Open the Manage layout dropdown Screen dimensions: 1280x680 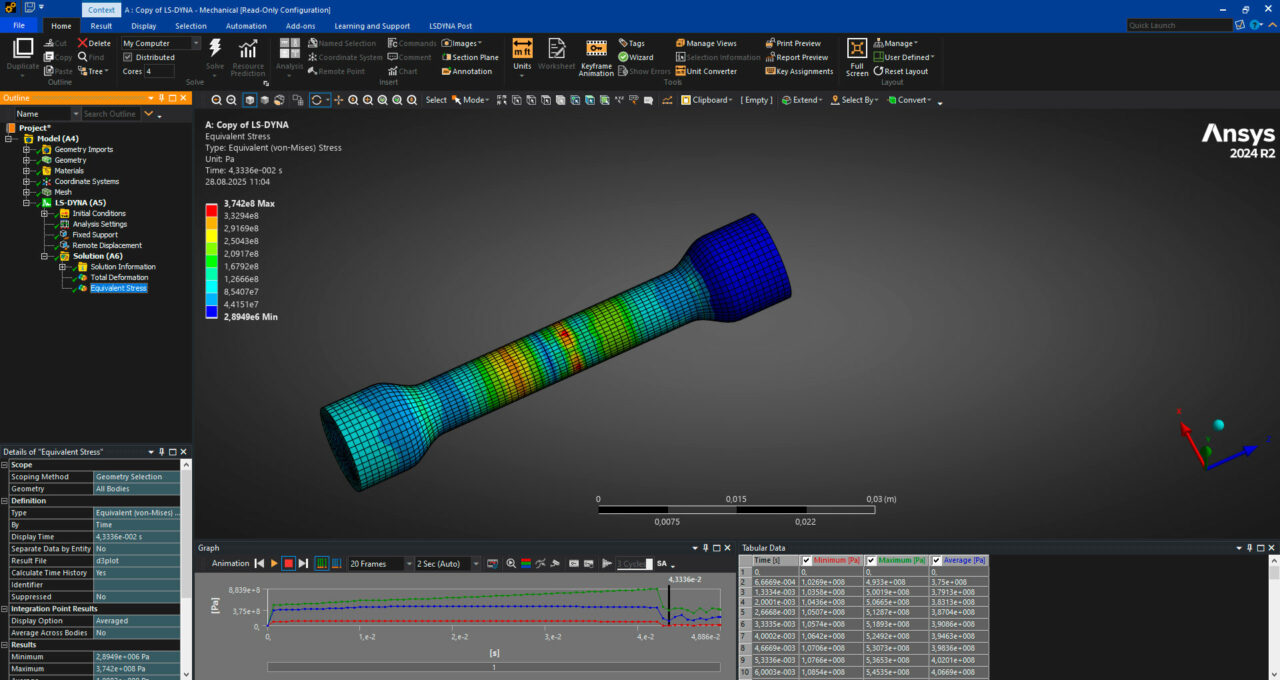[895, 43]
